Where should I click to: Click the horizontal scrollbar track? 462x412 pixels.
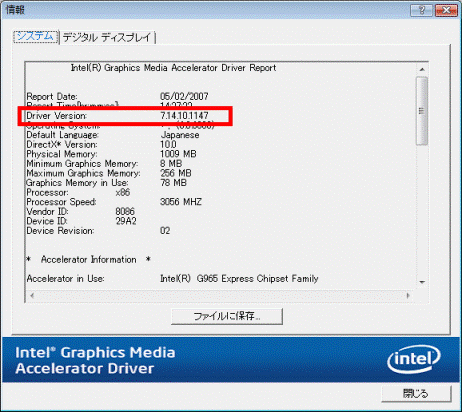click(220, 295)
